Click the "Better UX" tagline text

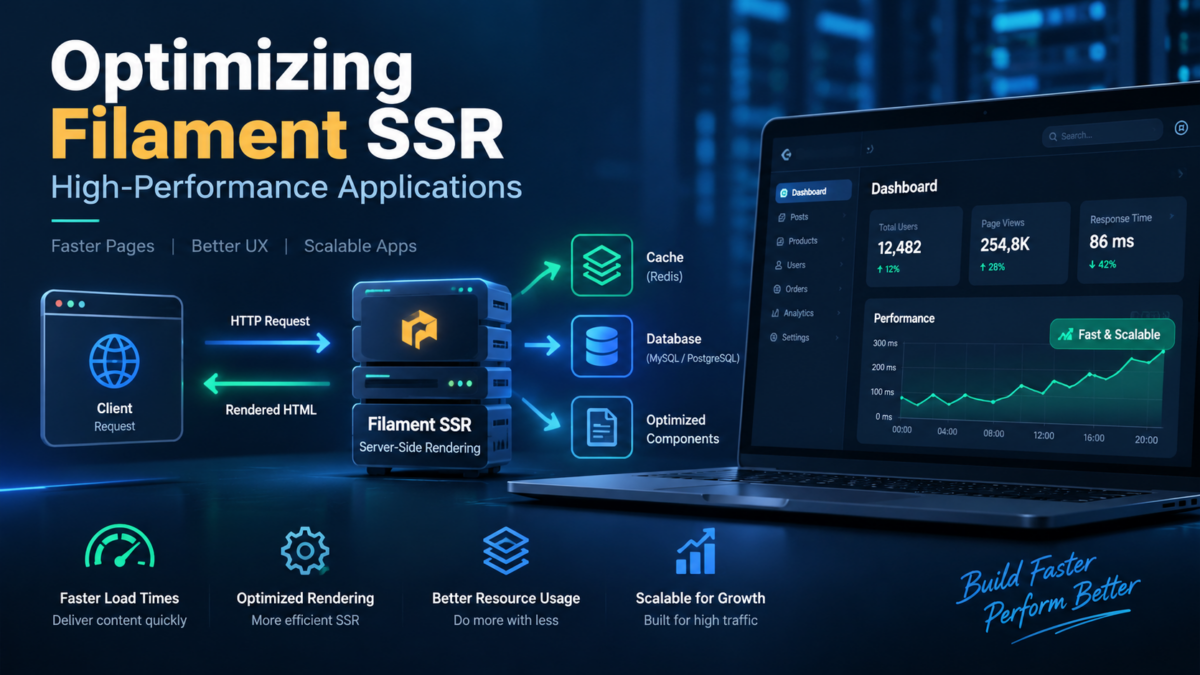[230, 246]
